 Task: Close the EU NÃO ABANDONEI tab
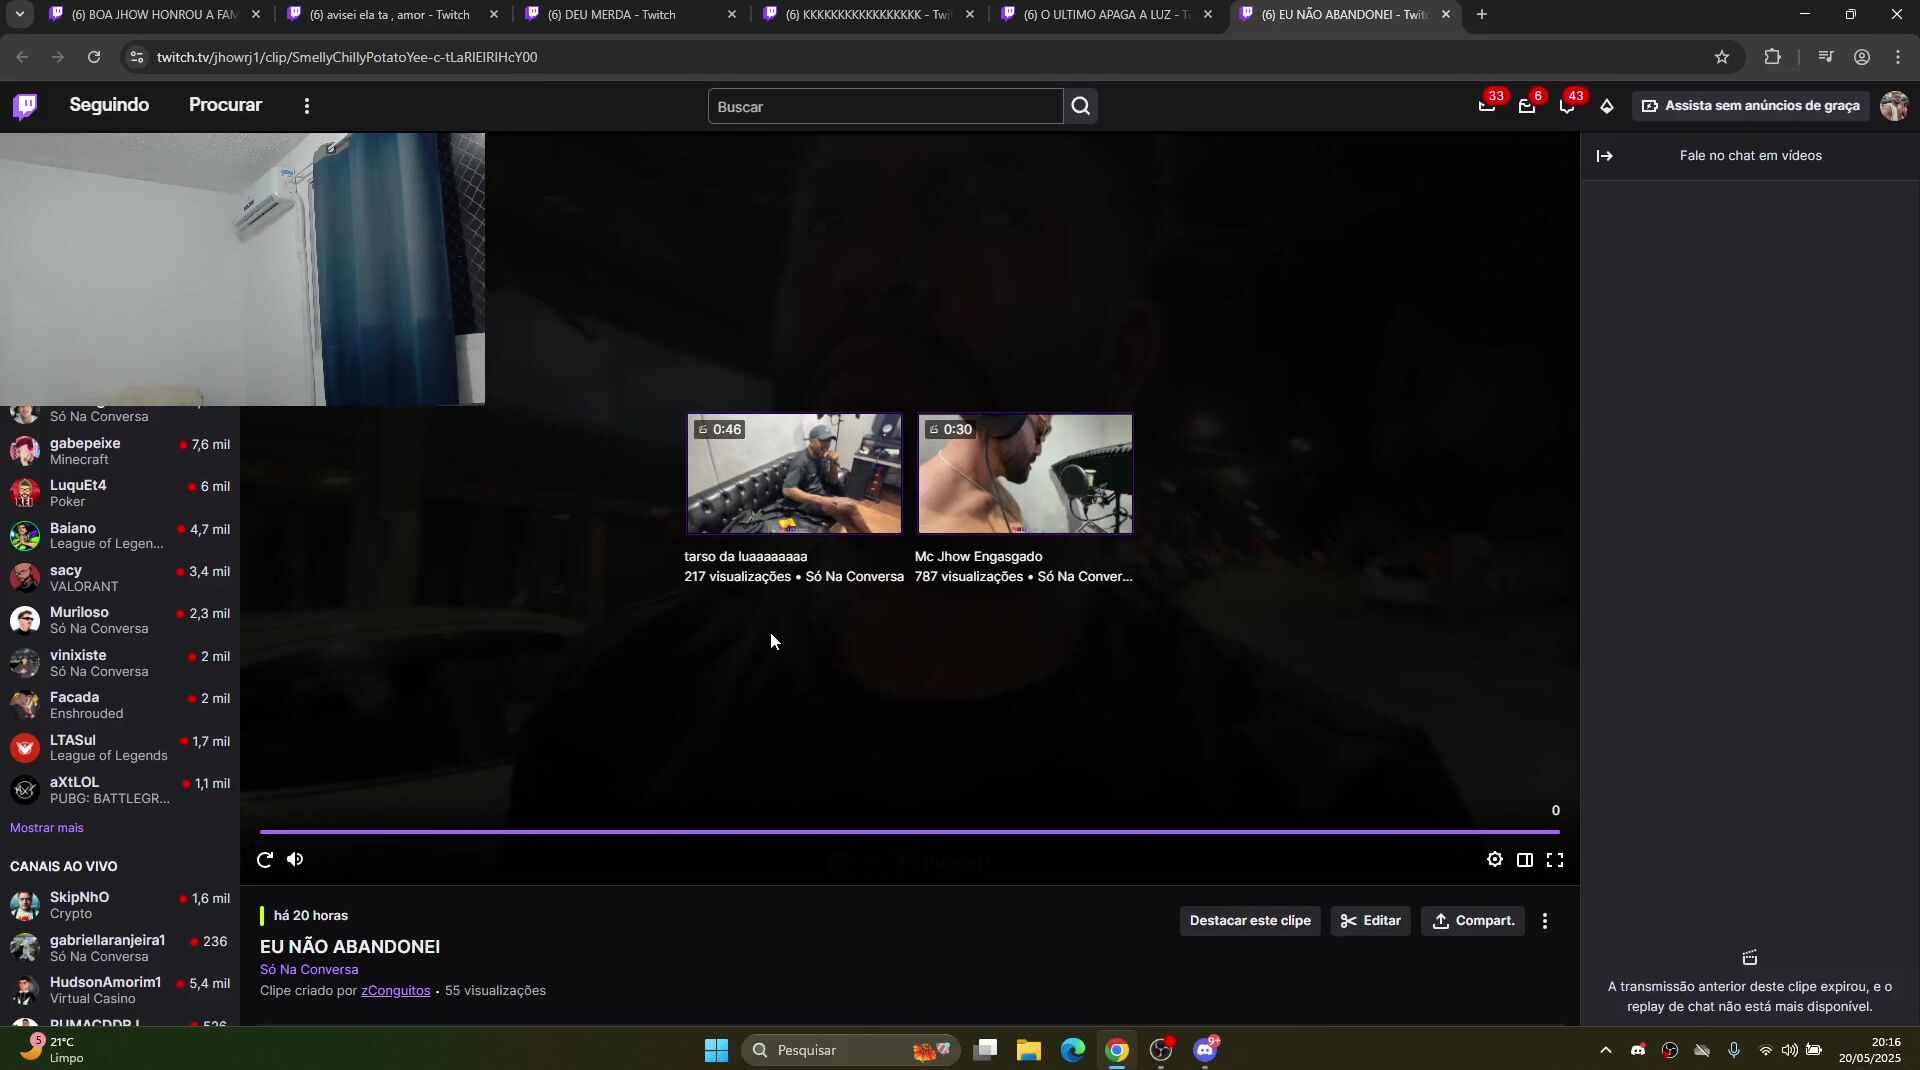point(1445,15)
